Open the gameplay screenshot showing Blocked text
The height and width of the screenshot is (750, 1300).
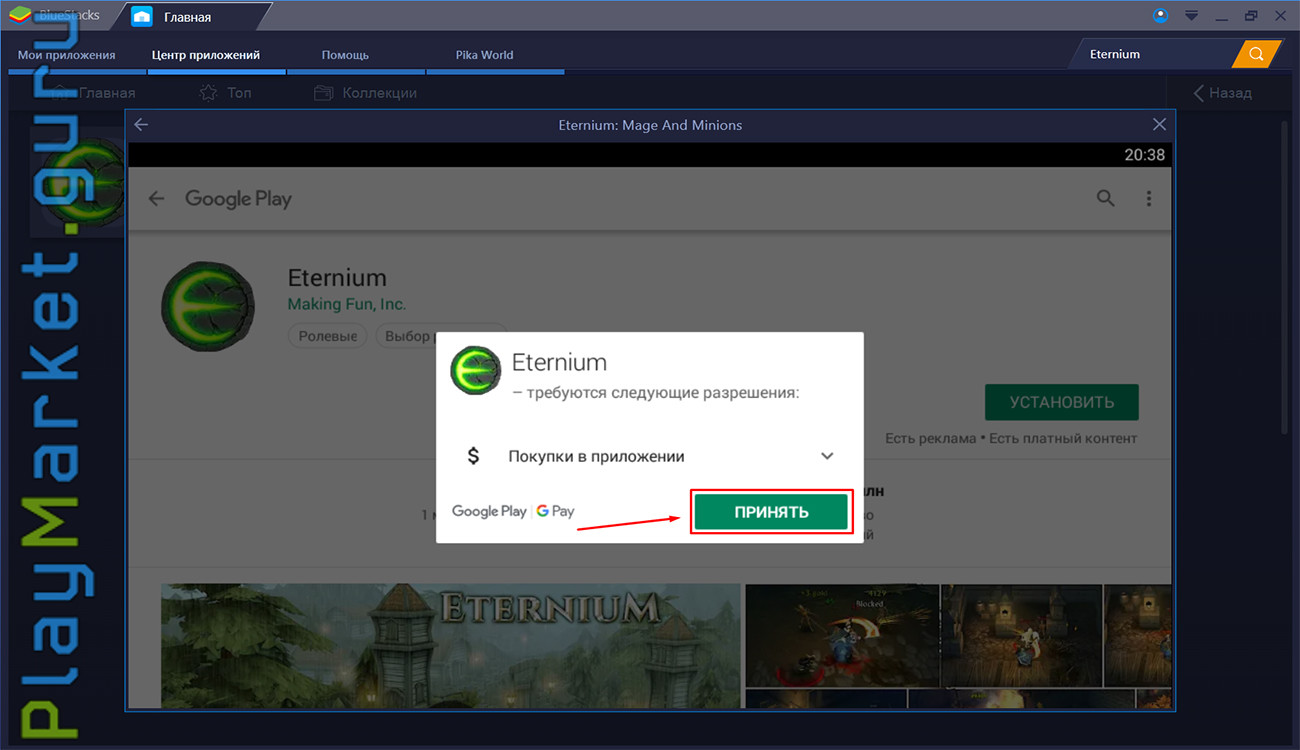coord(842,634)
